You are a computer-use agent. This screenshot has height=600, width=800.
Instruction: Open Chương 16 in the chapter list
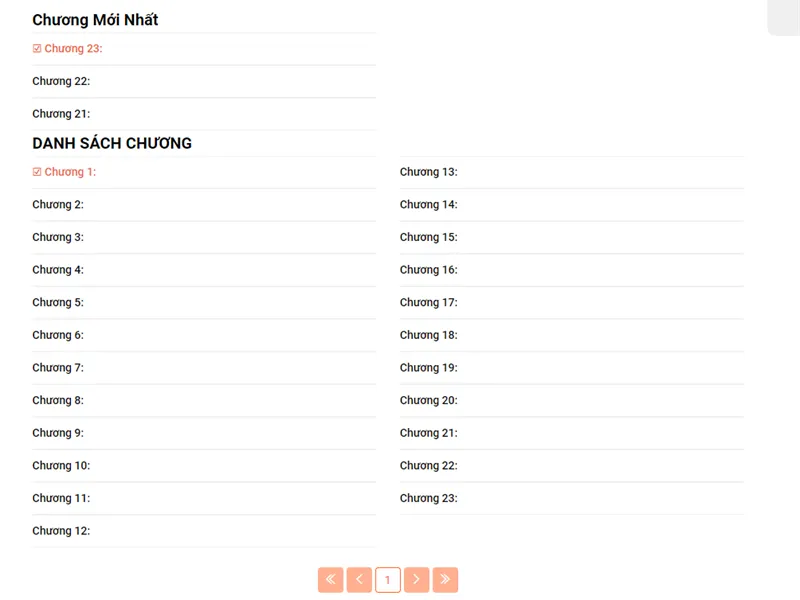point(428,270)
